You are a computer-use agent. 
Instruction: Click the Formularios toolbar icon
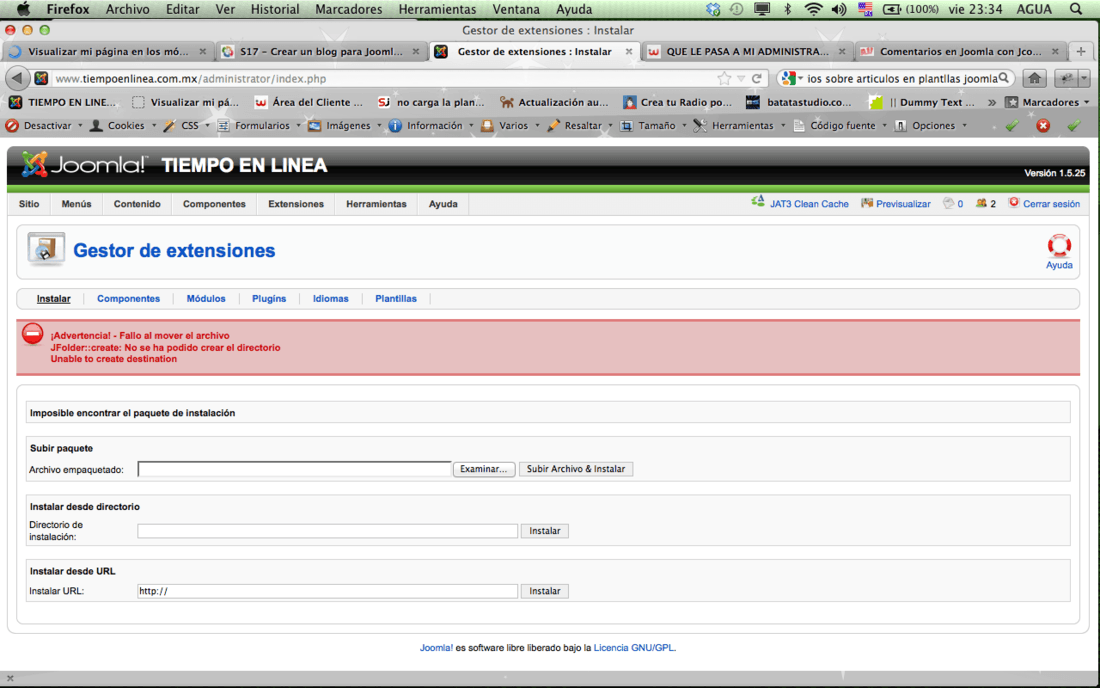(224, 126)
